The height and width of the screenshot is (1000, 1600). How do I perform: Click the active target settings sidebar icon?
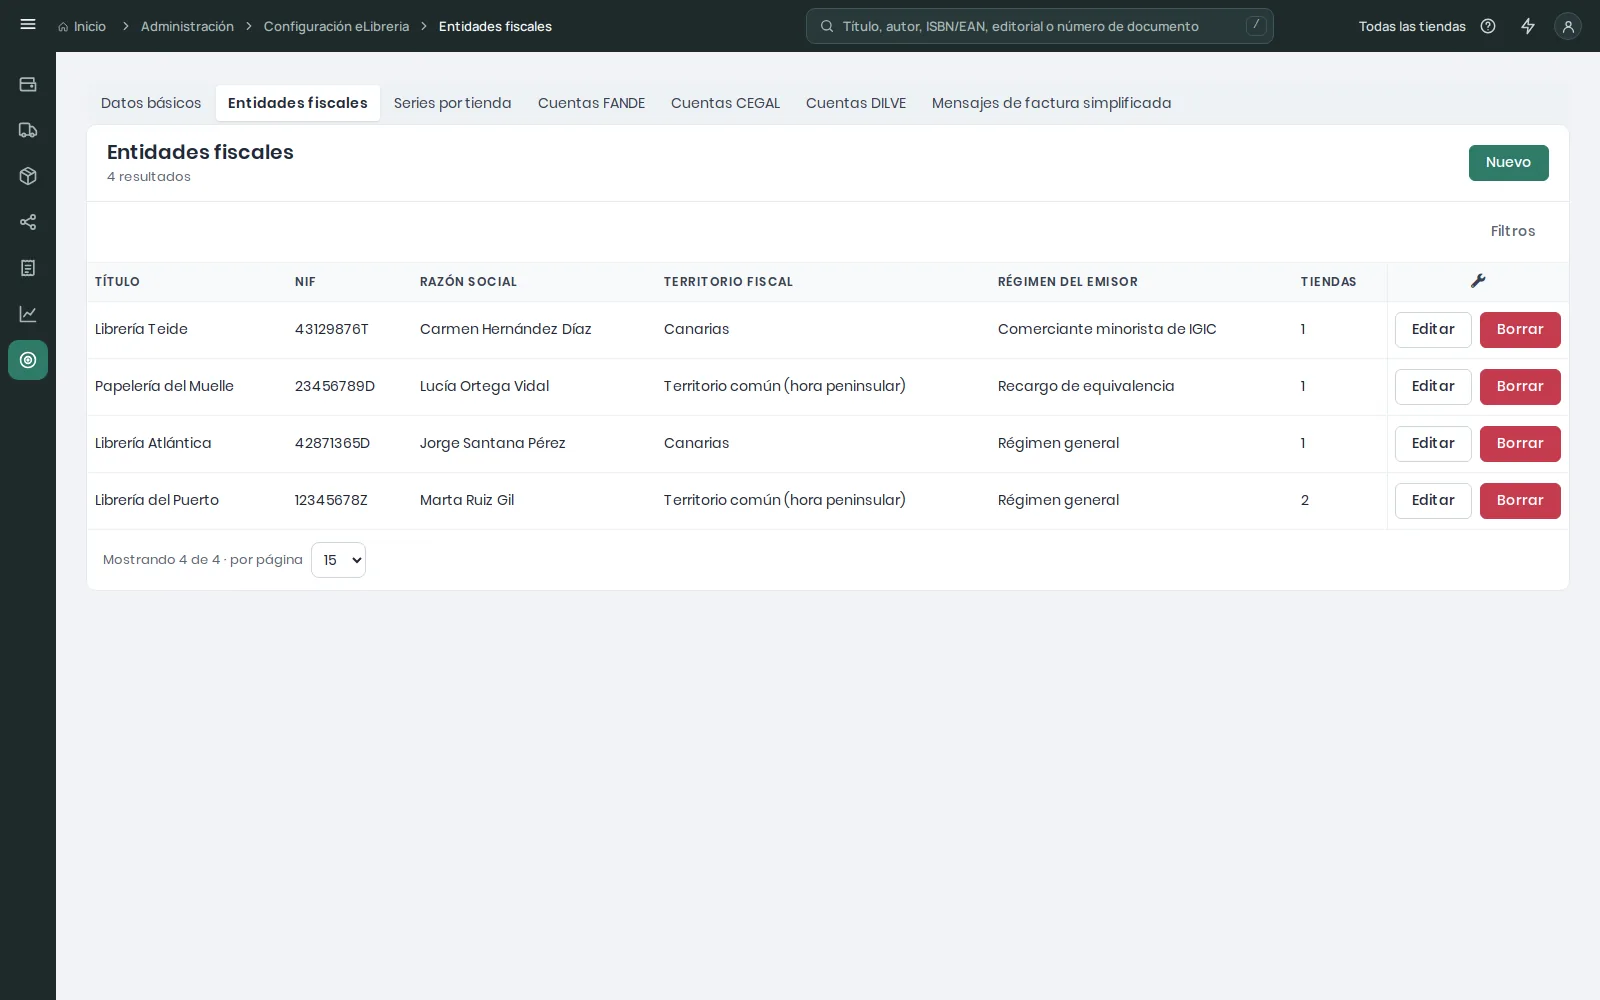(x=28, y=360)
